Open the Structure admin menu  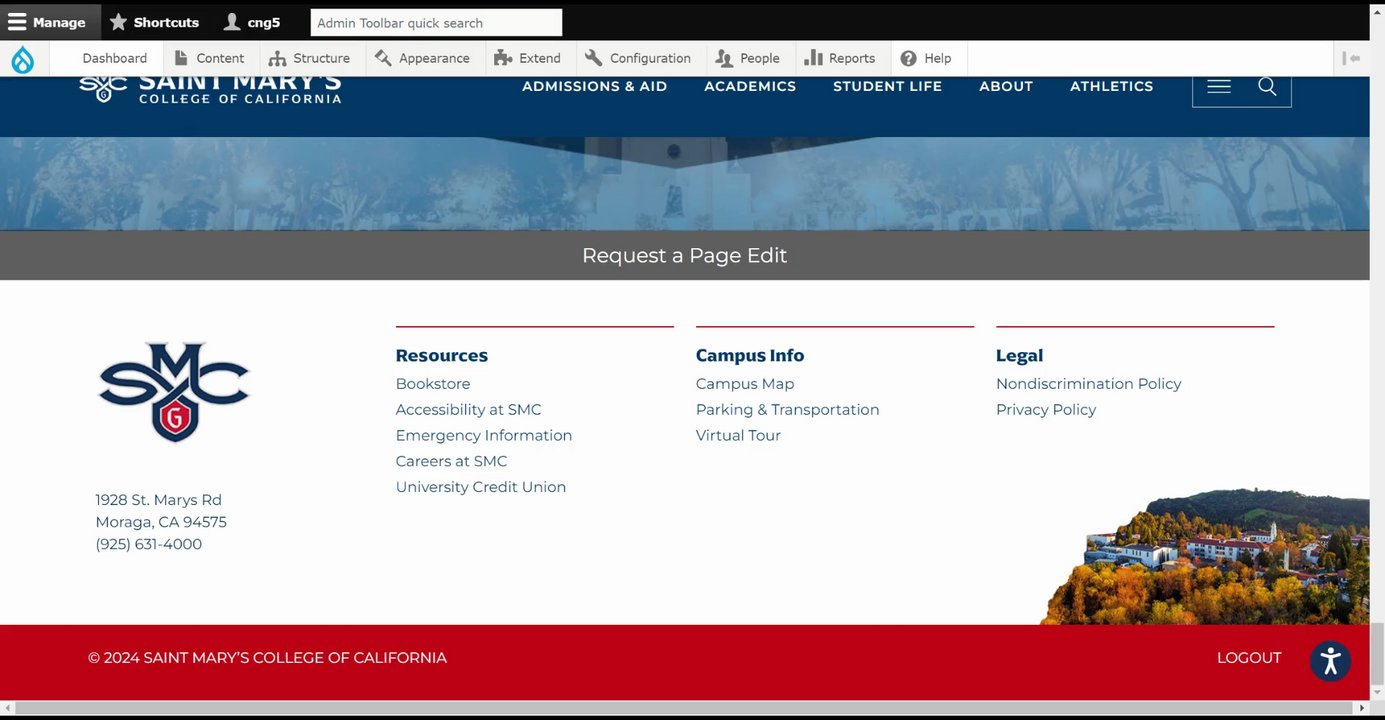[x=309, y=58]
